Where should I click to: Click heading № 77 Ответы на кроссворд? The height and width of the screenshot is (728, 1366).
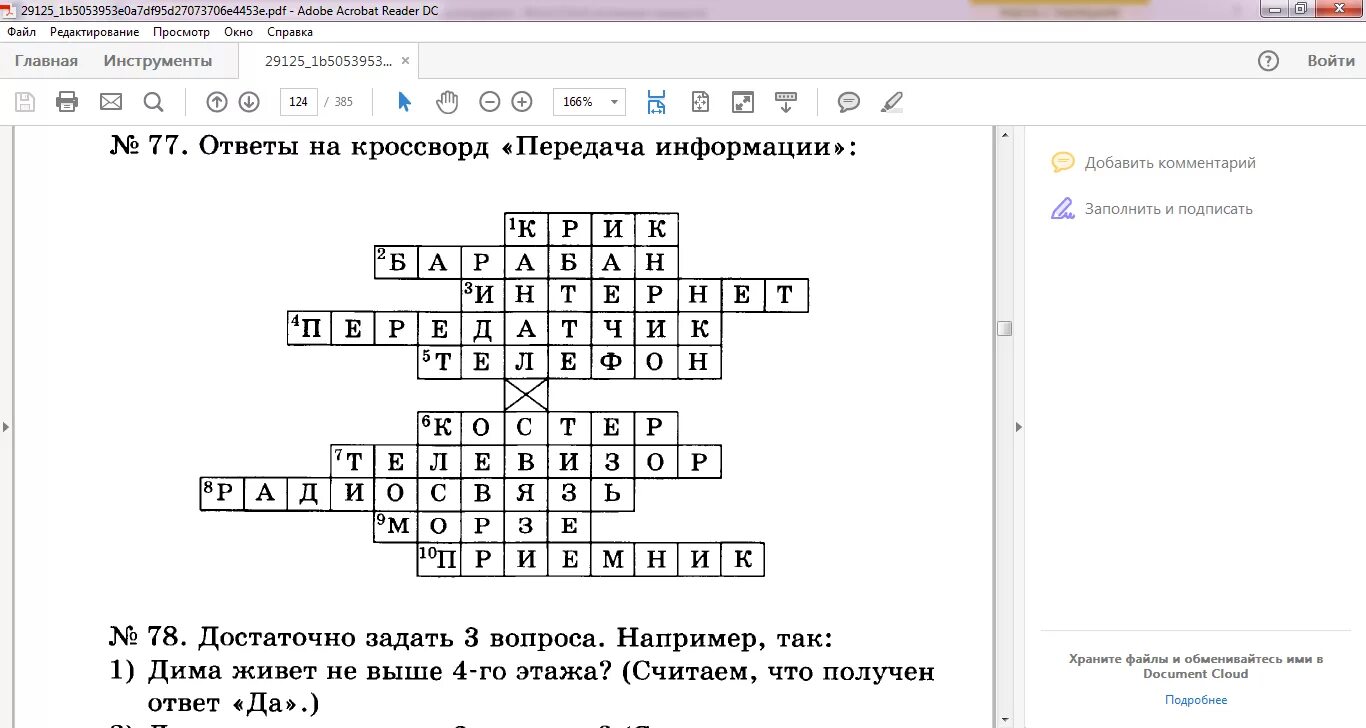pyautogui.click(x=483, y=147)
